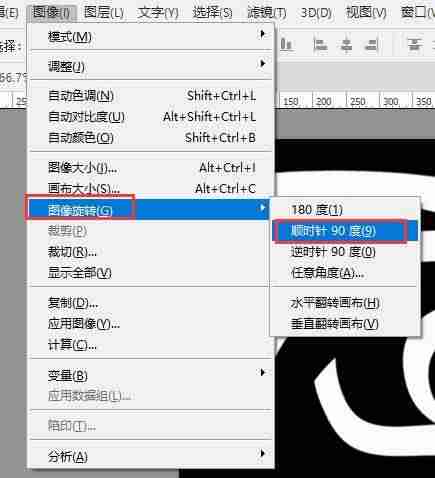Choose 自动对比度(U) menu entry

[151, 117]
